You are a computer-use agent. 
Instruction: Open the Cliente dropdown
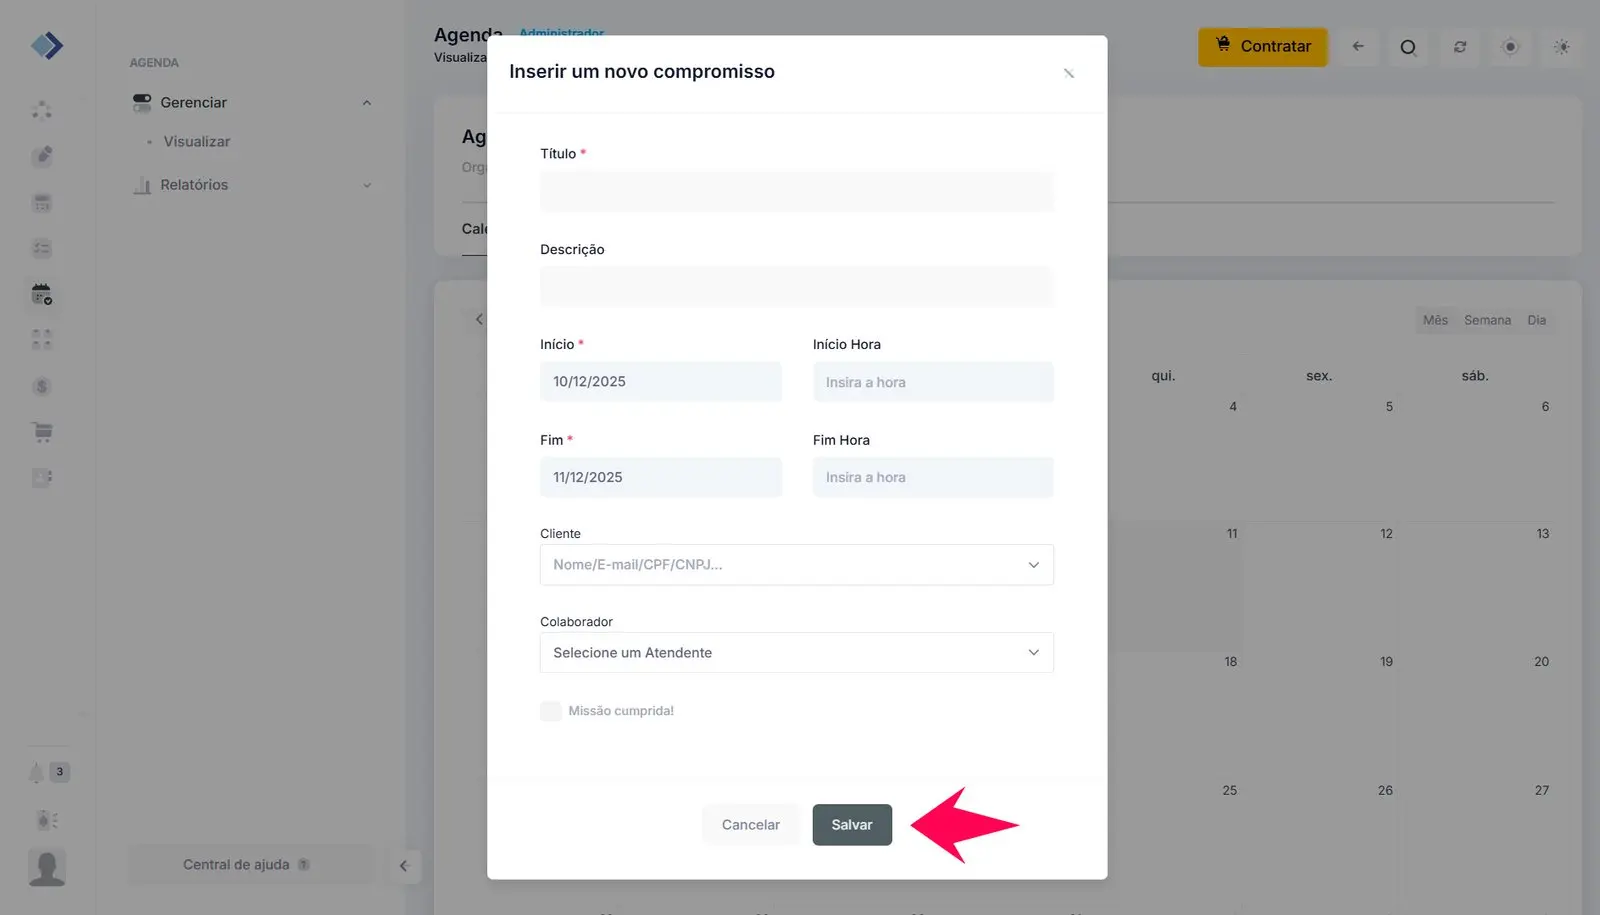(x=796, y=565)
